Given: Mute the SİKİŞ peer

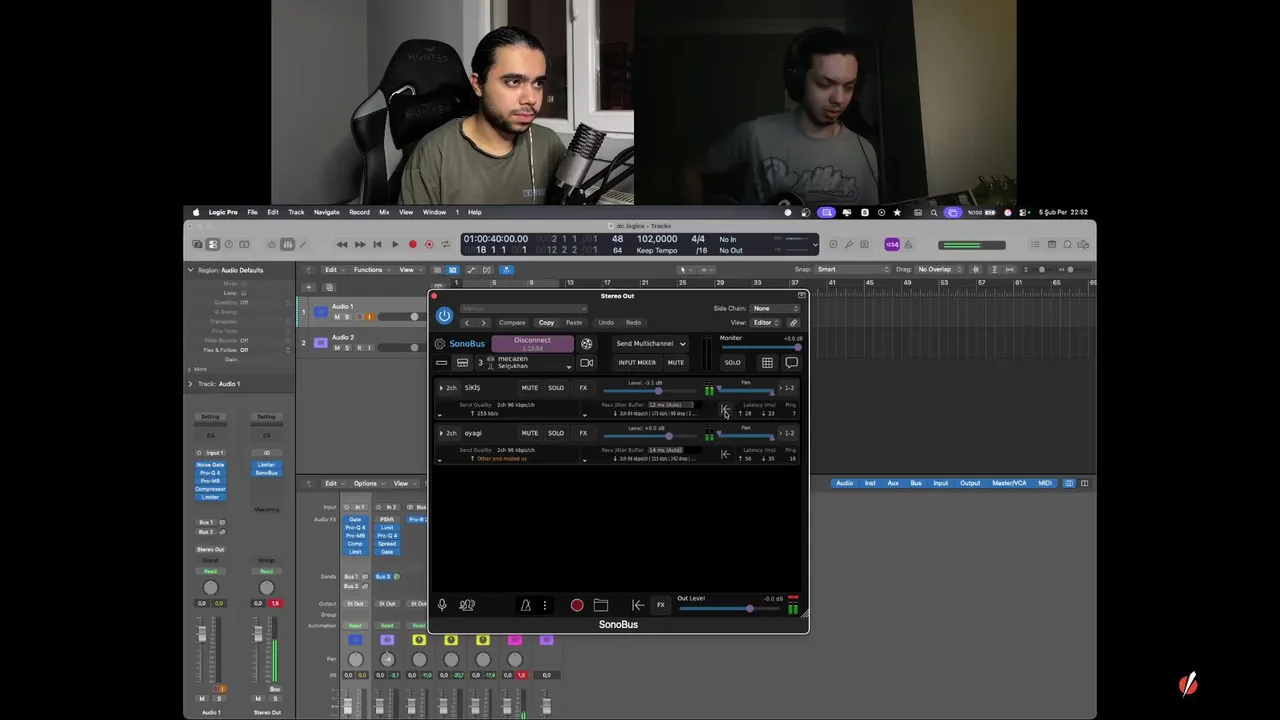Looking at the screenshot, I should pos(530,388).
